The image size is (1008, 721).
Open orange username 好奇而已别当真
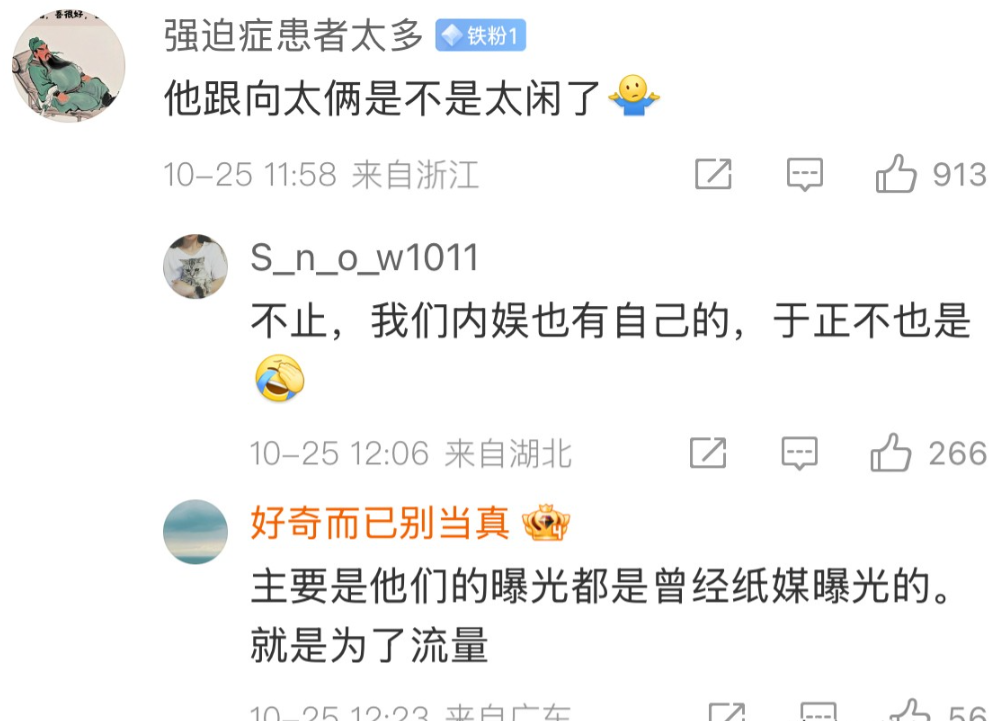coord(380,522)
